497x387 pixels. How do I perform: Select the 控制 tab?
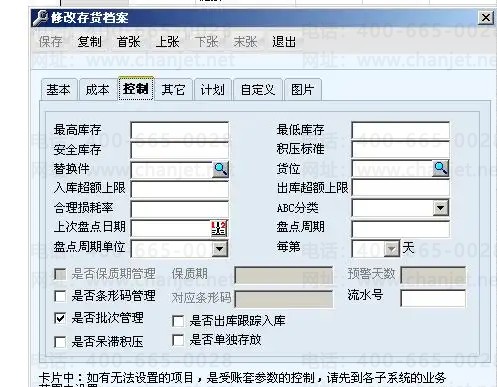(x=136, y=89)
